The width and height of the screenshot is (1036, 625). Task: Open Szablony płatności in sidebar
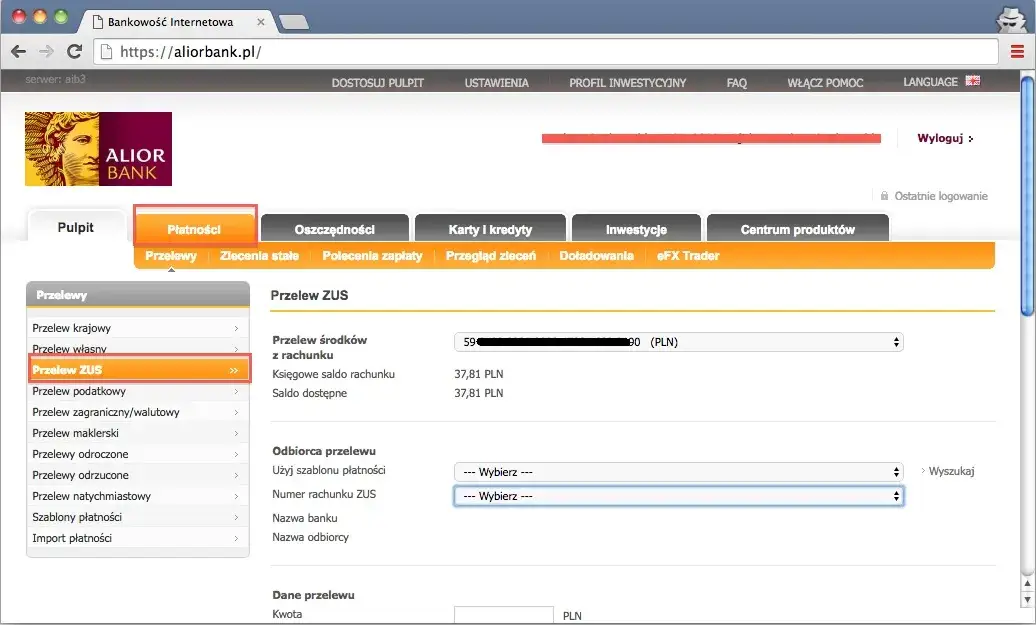point(136,517)
